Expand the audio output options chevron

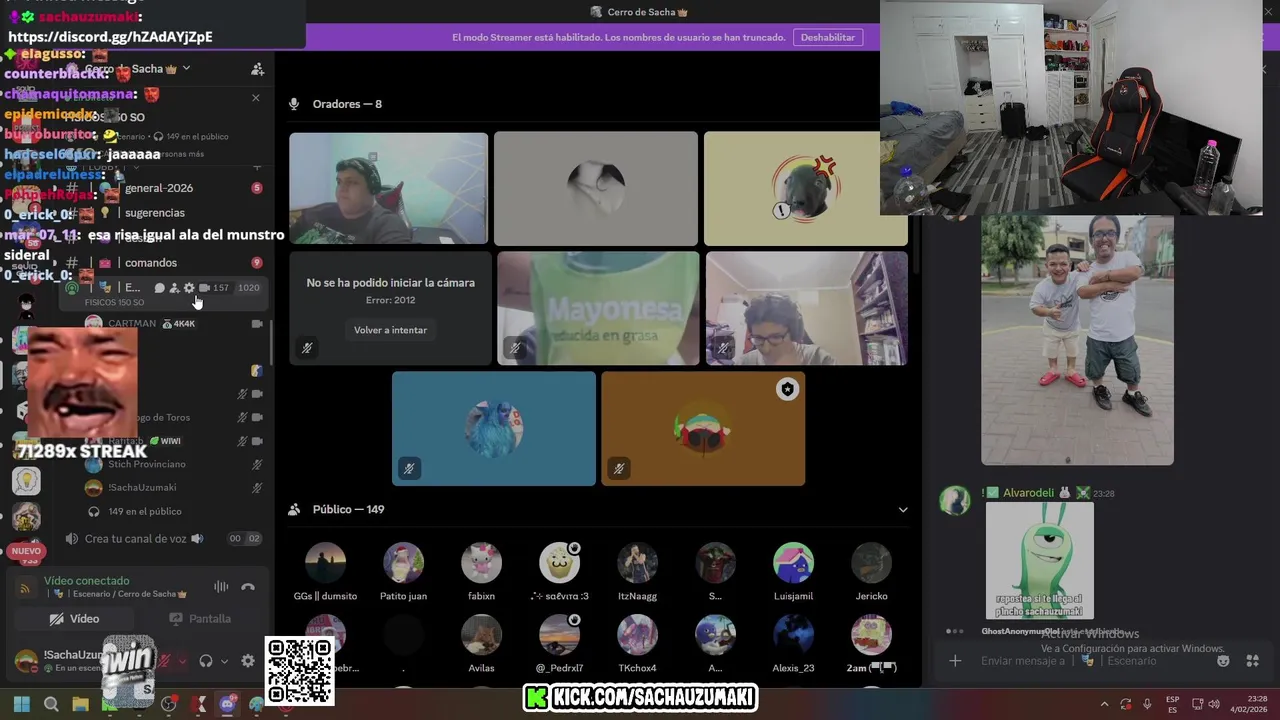pyautogui.click(x=224, y=661)
